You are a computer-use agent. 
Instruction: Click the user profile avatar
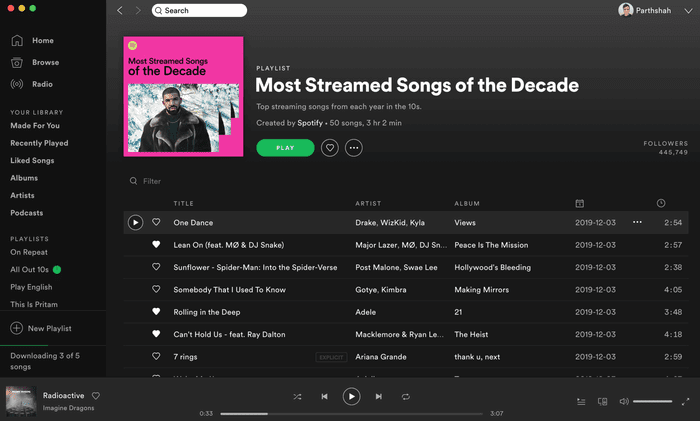click(625, 10)
